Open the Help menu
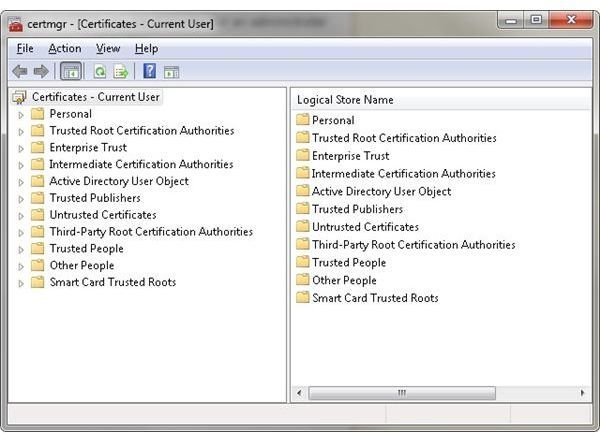Viewport: 600px width, 434px height. pos(147,49)
